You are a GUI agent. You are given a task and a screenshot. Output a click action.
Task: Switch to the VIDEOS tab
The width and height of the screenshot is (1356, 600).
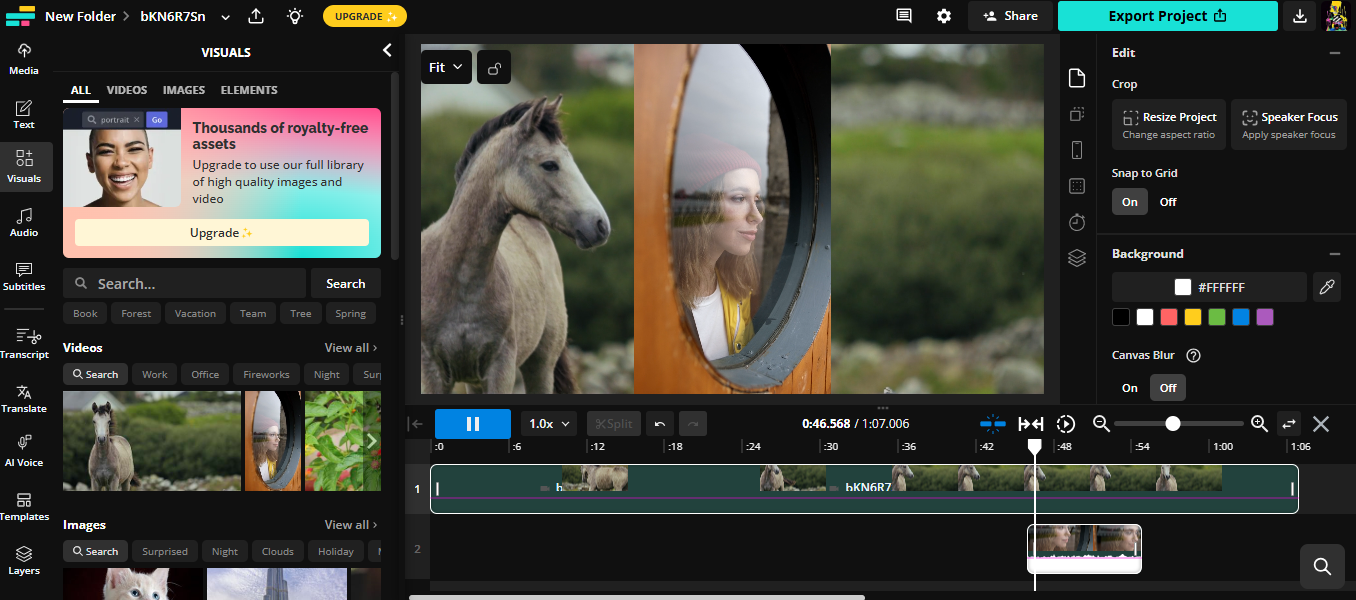127,90
